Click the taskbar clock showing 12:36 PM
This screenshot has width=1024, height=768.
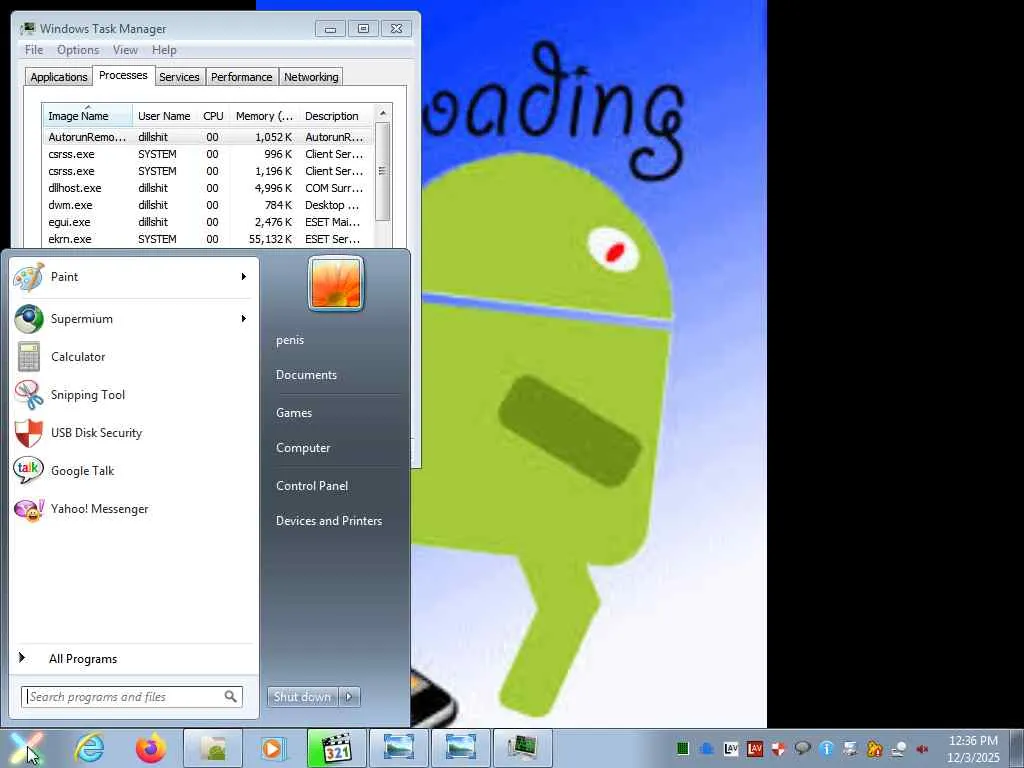973,748
